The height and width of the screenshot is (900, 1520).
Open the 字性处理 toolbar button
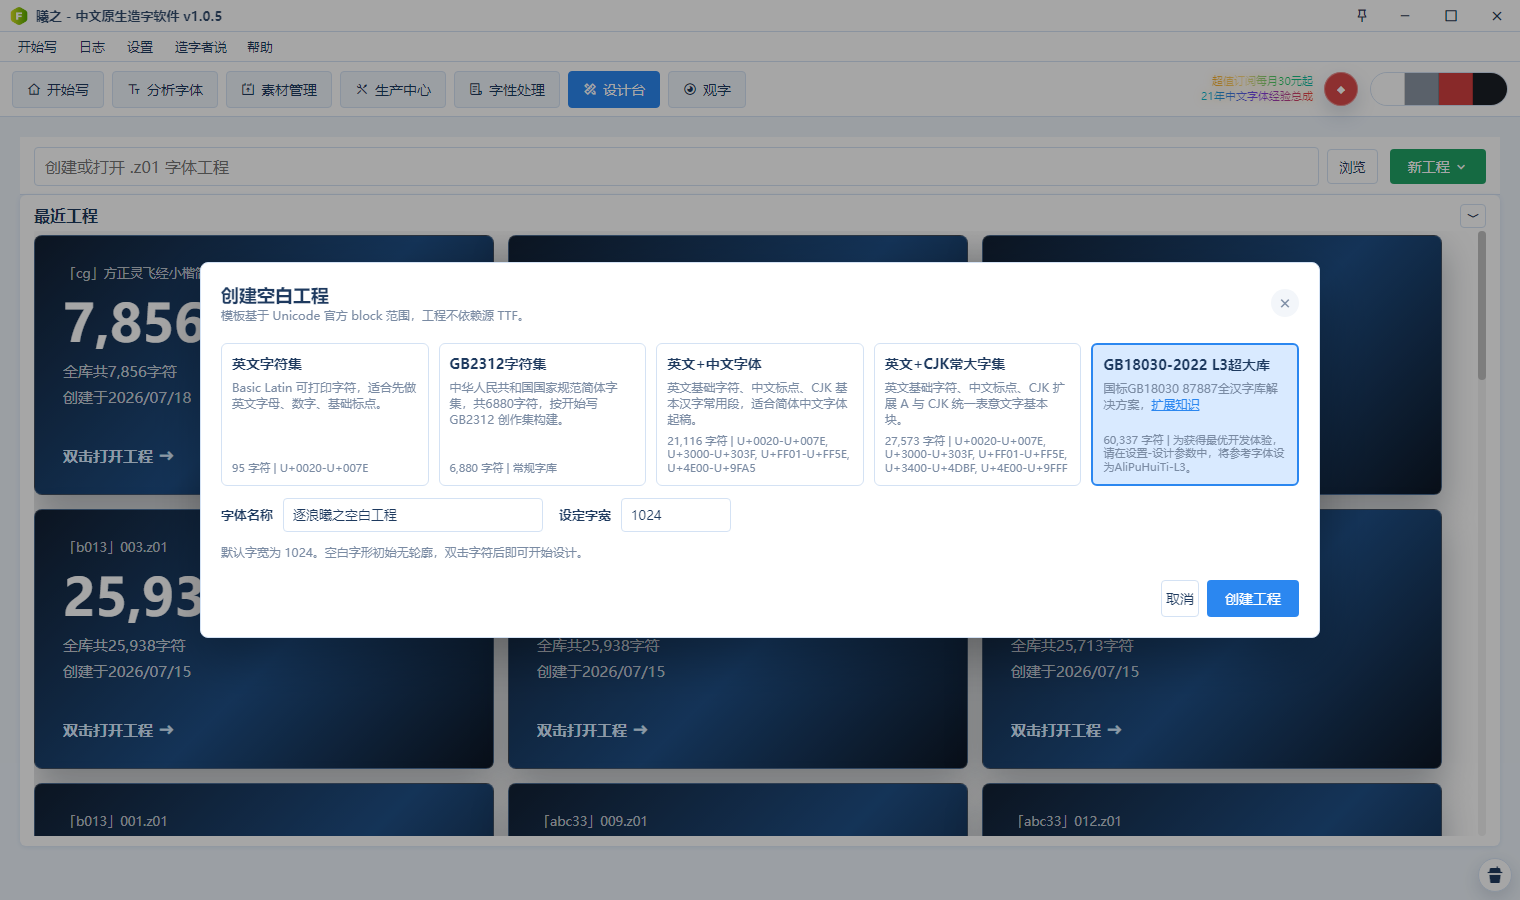click(507, 89)
